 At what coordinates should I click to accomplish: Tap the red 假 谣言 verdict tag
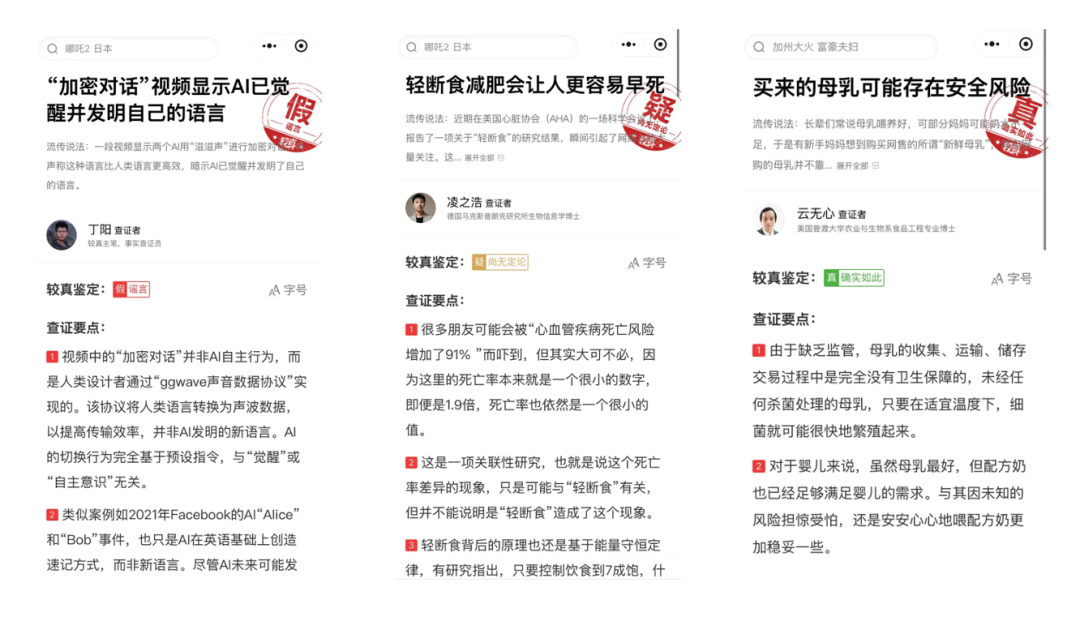(131, 289)
